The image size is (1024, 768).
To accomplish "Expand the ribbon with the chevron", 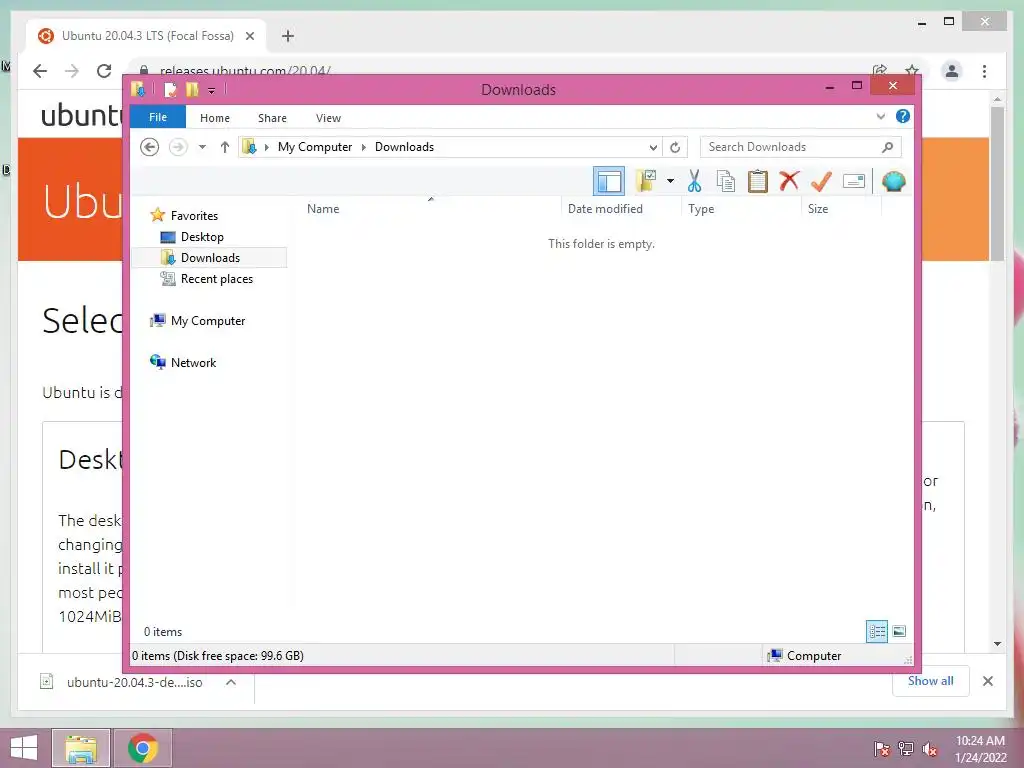I will (880, 116).
